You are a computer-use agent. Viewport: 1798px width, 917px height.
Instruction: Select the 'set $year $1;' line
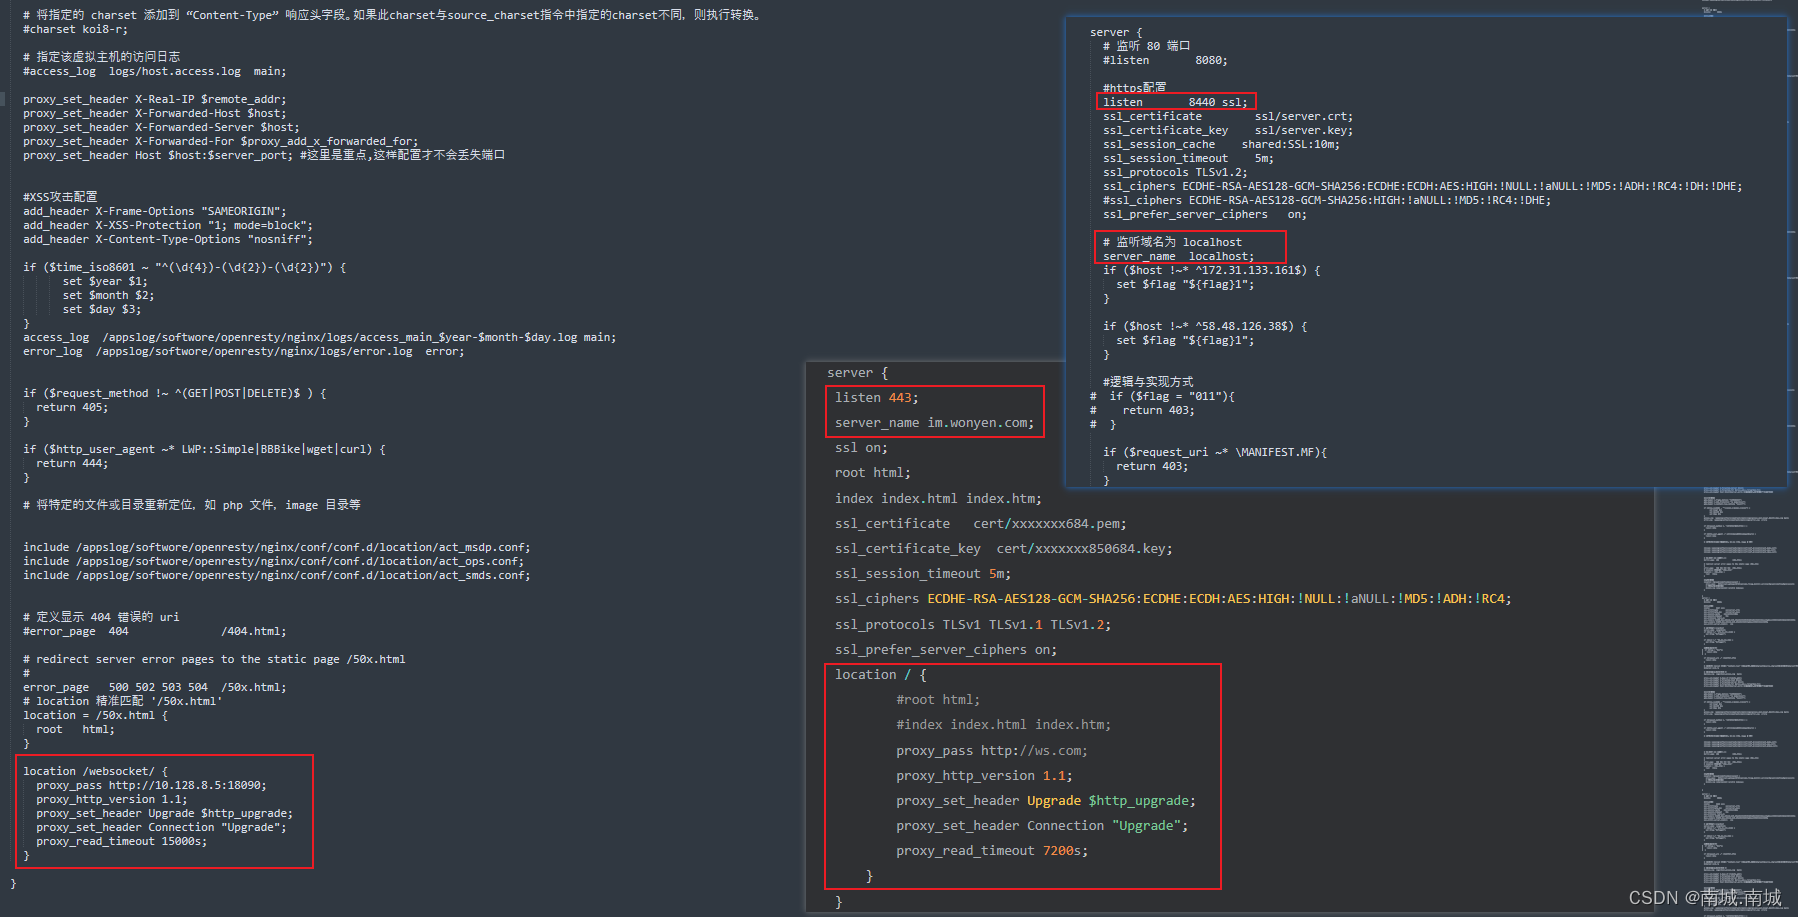(x=105, y=281)
